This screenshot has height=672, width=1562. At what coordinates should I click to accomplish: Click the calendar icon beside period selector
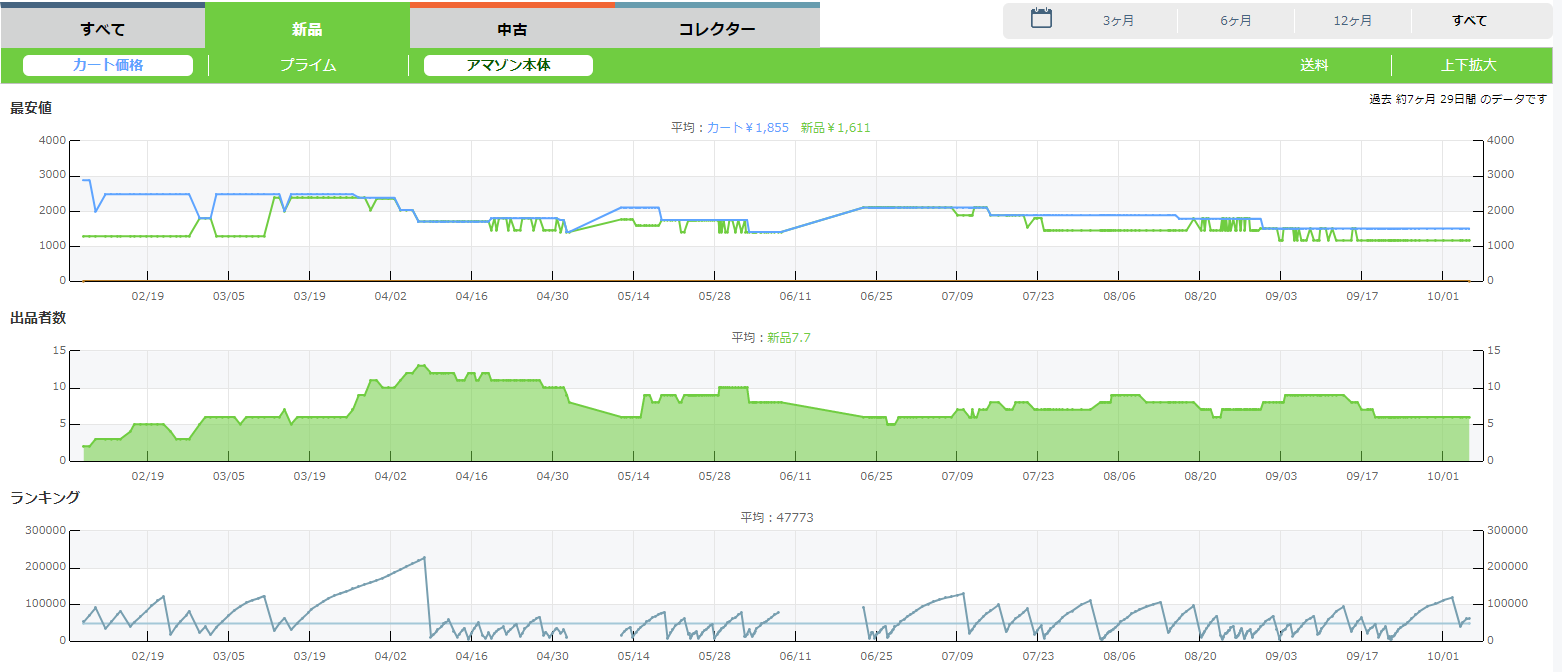coord(1041,19)
